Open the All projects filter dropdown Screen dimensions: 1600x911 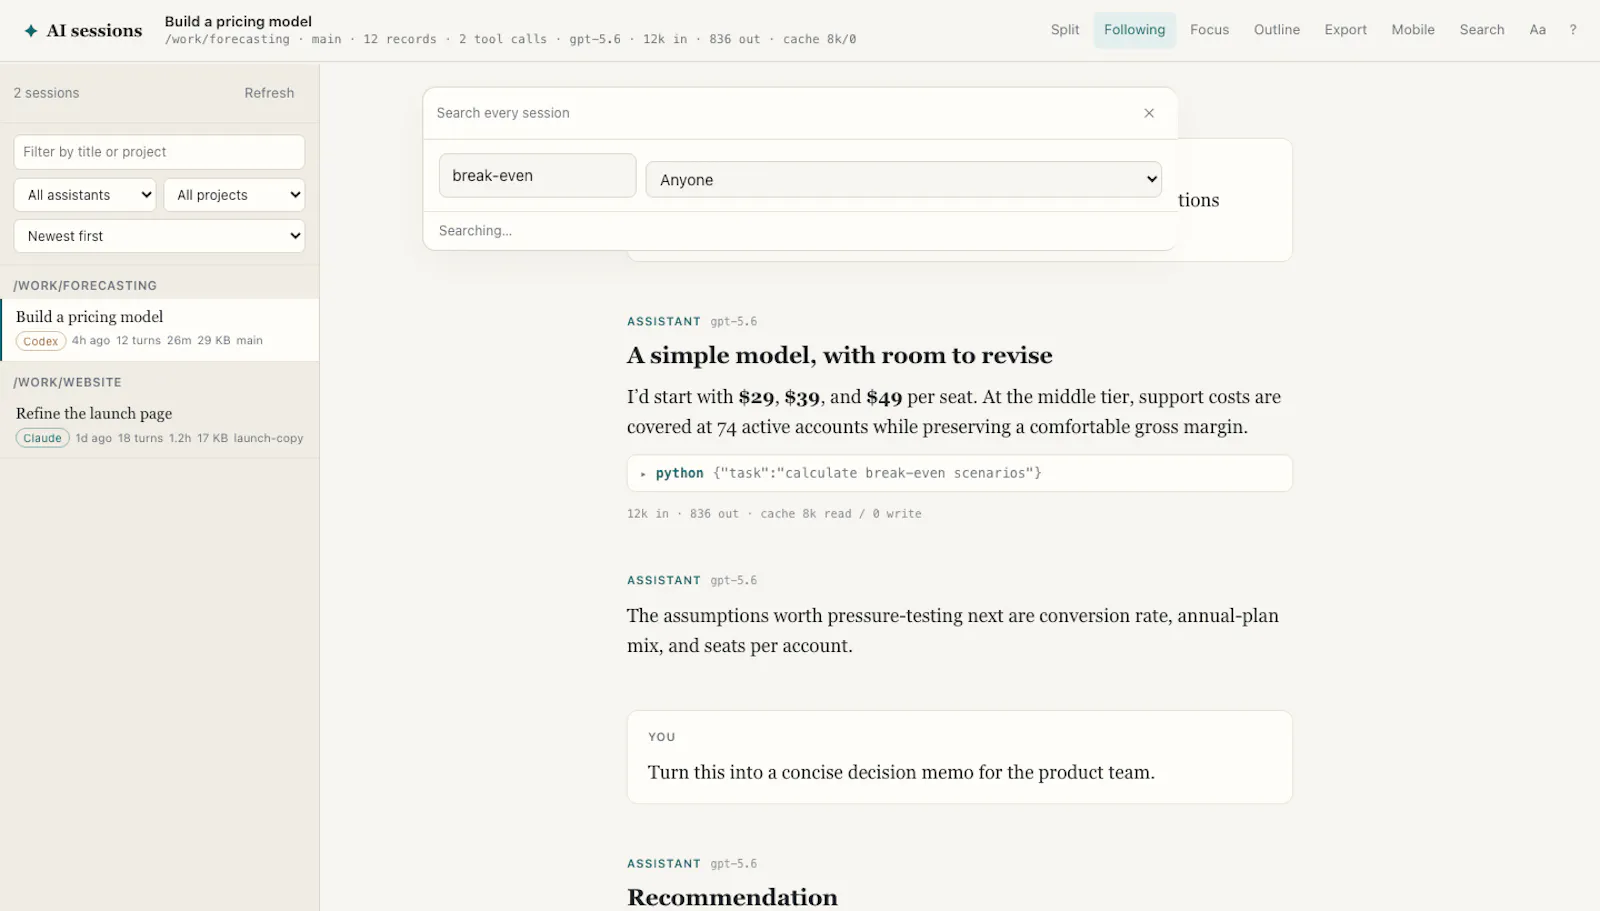[234, 195]
